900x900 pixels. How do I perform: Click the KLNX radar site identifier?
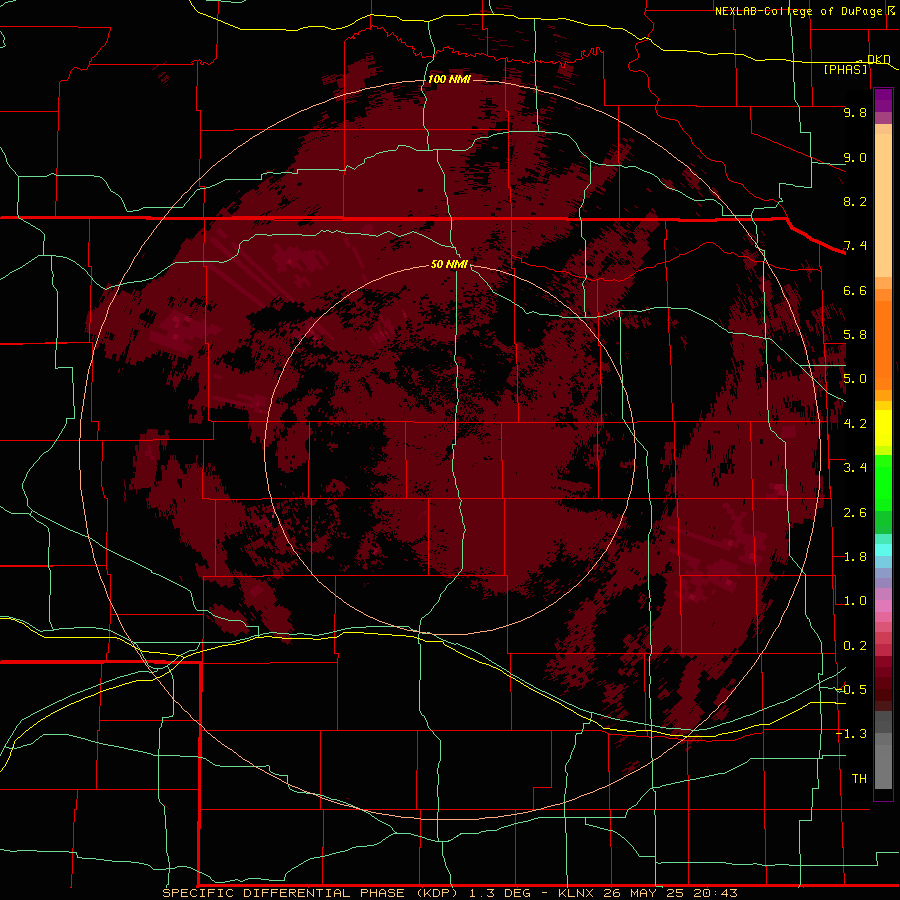coord(577,893)
